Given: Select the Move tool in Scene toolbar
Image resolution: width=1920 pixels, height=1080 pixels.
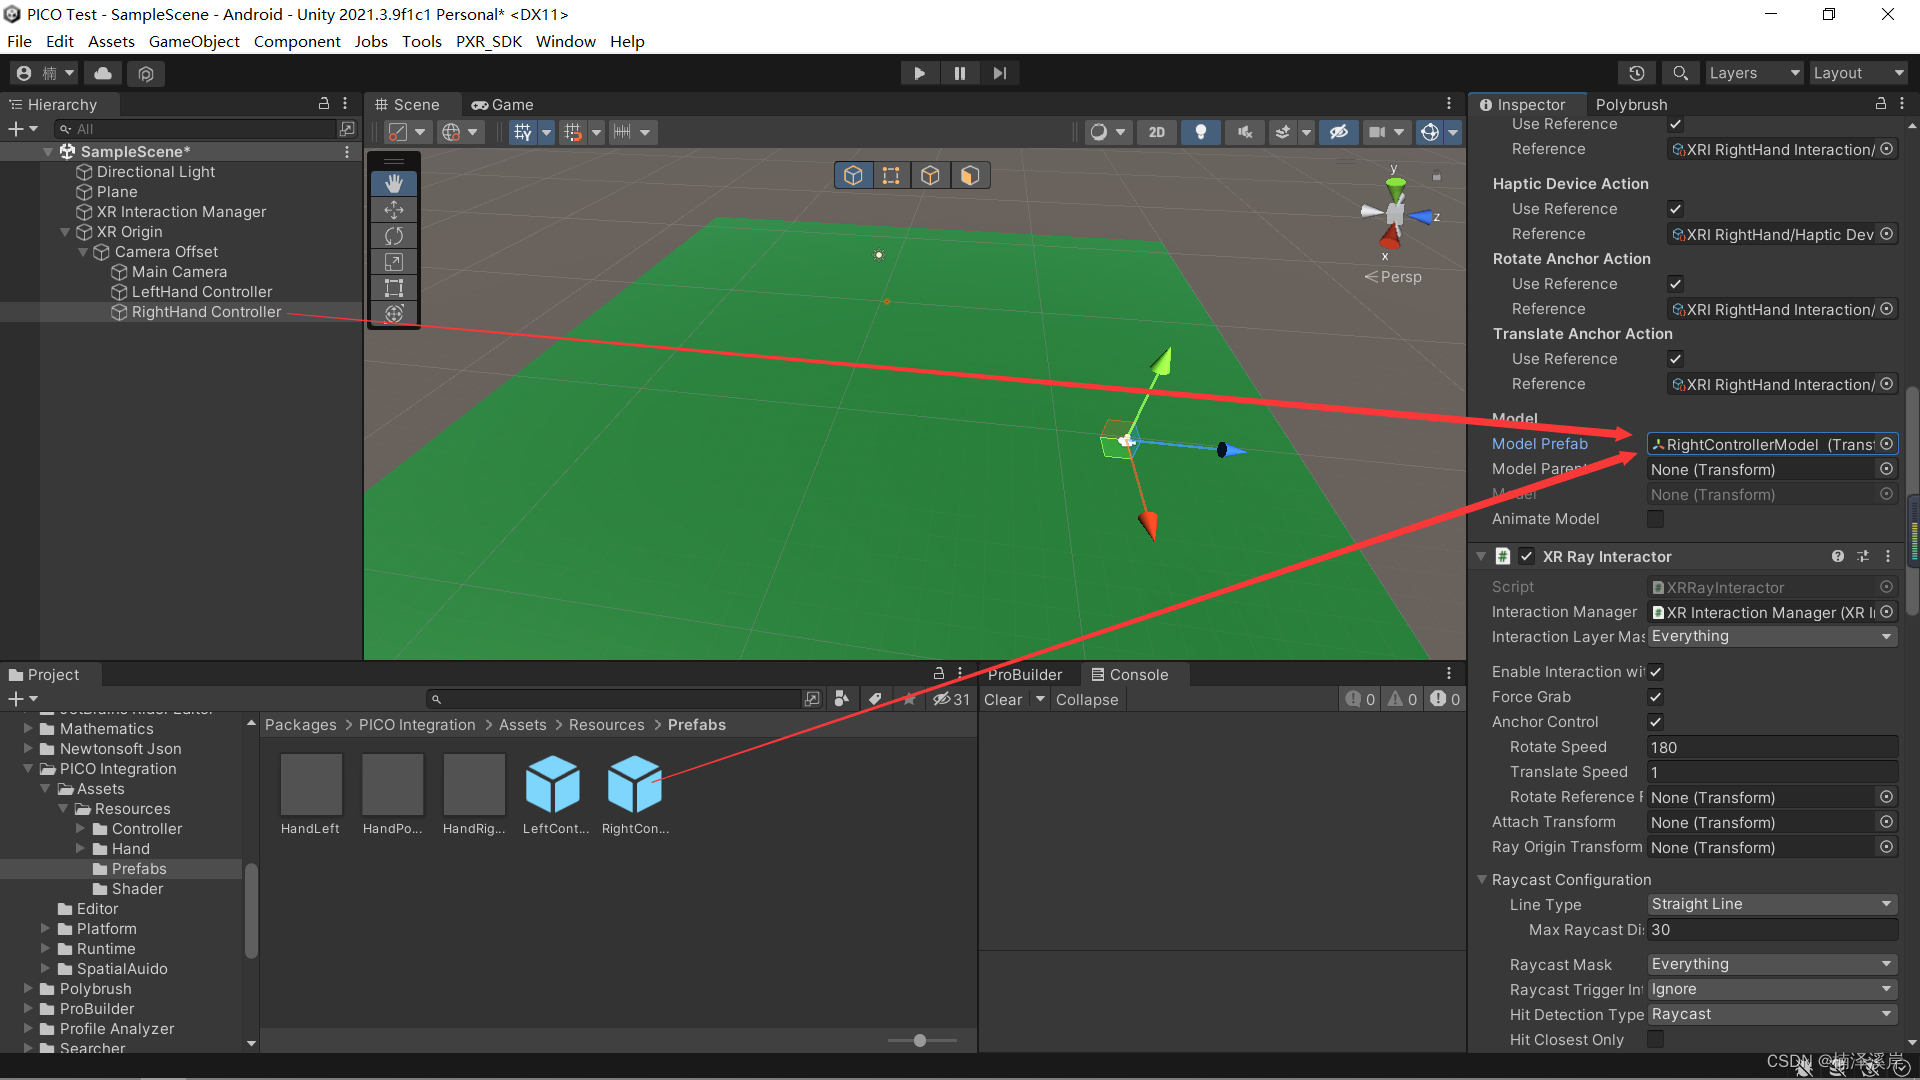Looking at the screenshot, I should pos(394,210).
